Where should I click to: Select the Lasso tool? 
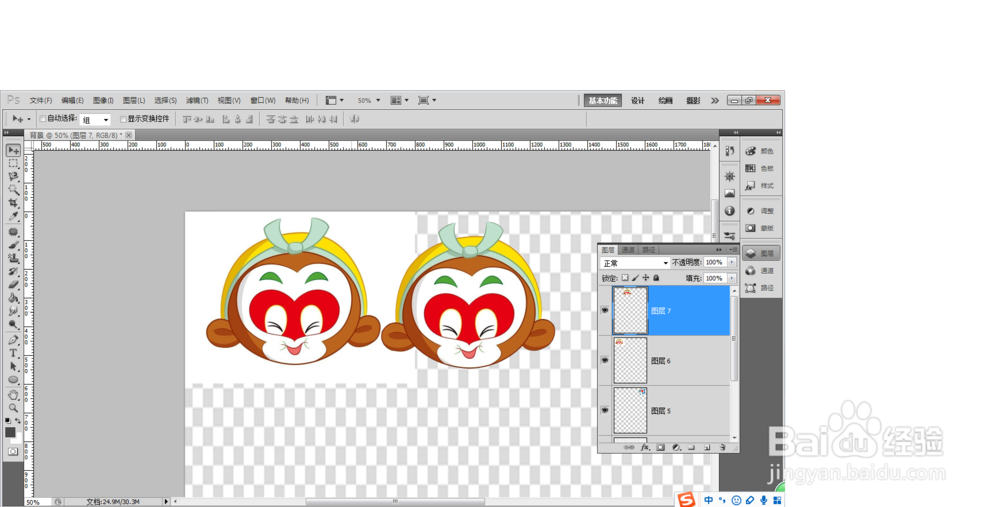[x=13, y=177]
